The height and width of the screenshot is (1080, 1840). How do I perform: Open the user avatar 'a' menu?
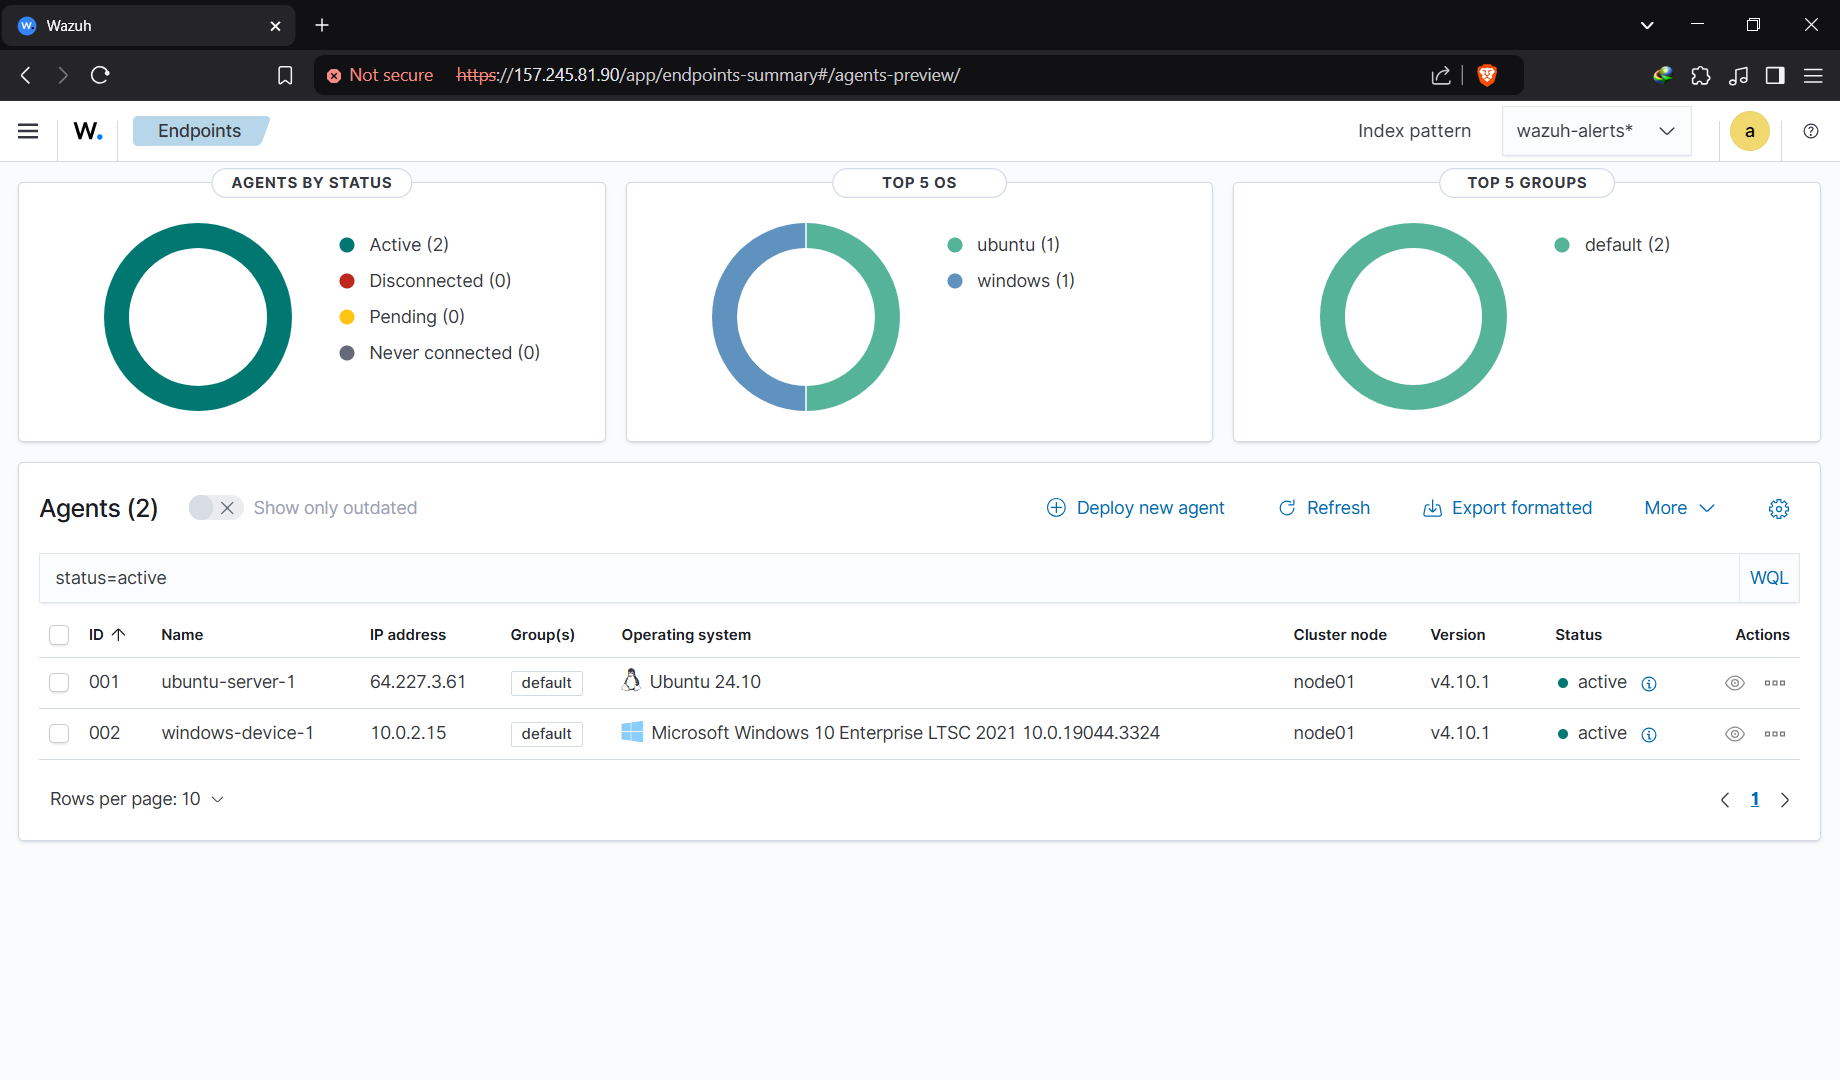coord(1750,131)
